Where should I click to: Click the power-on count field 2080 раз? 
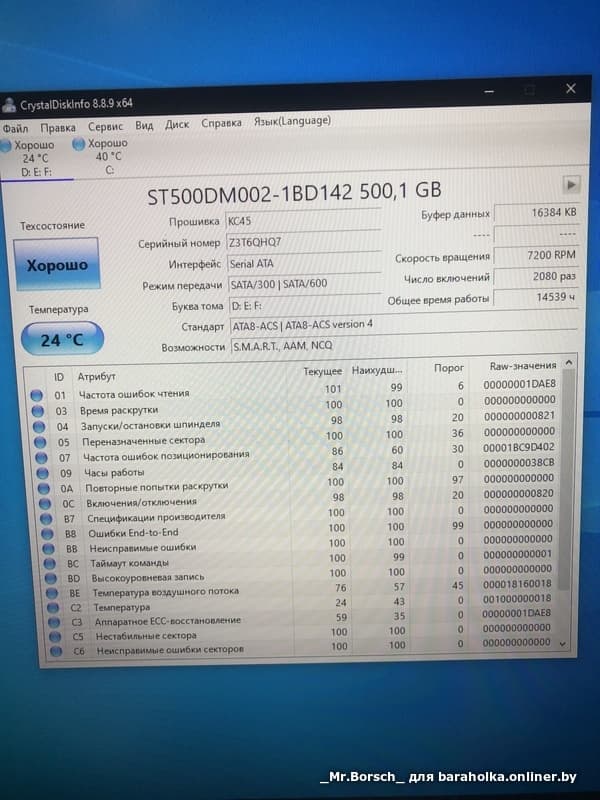(x=536, y=277)
